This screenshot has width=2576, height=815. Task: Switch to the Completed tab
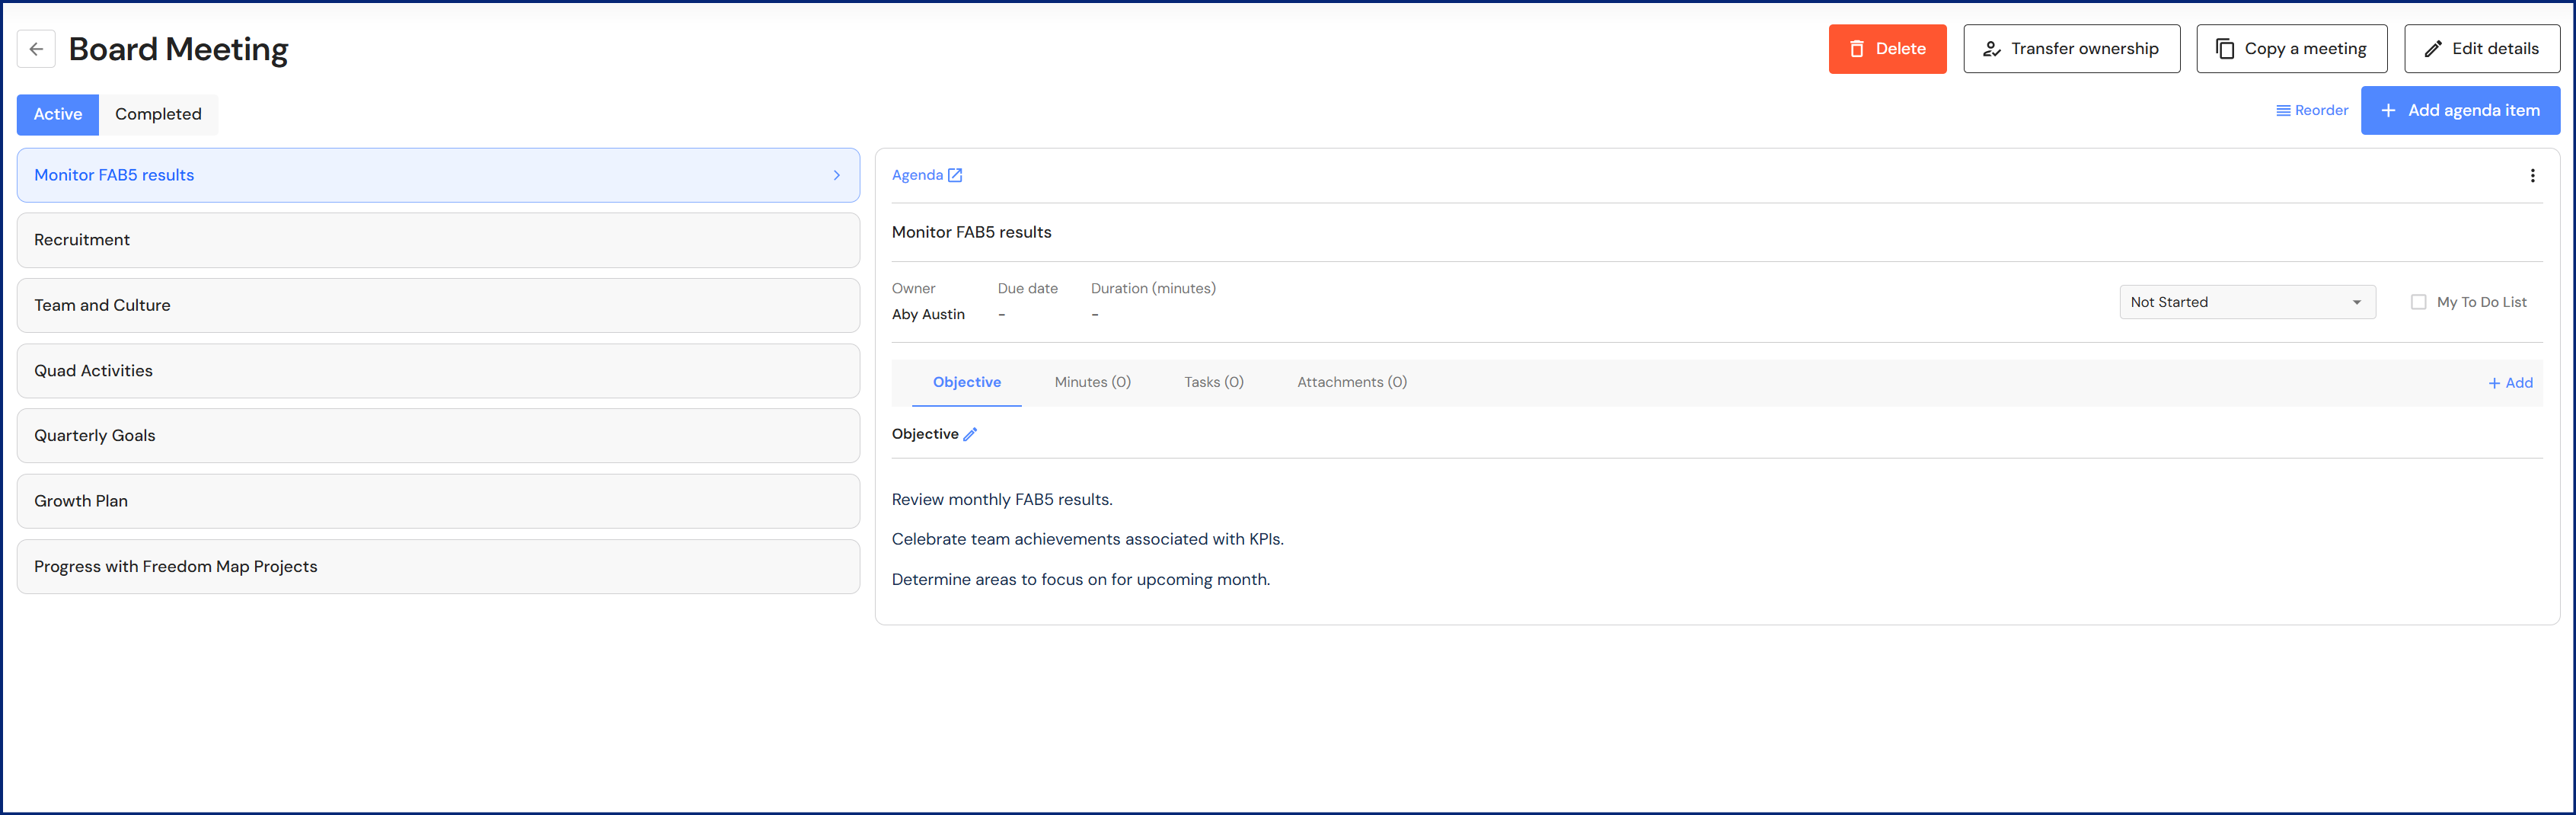coord(158,114)
